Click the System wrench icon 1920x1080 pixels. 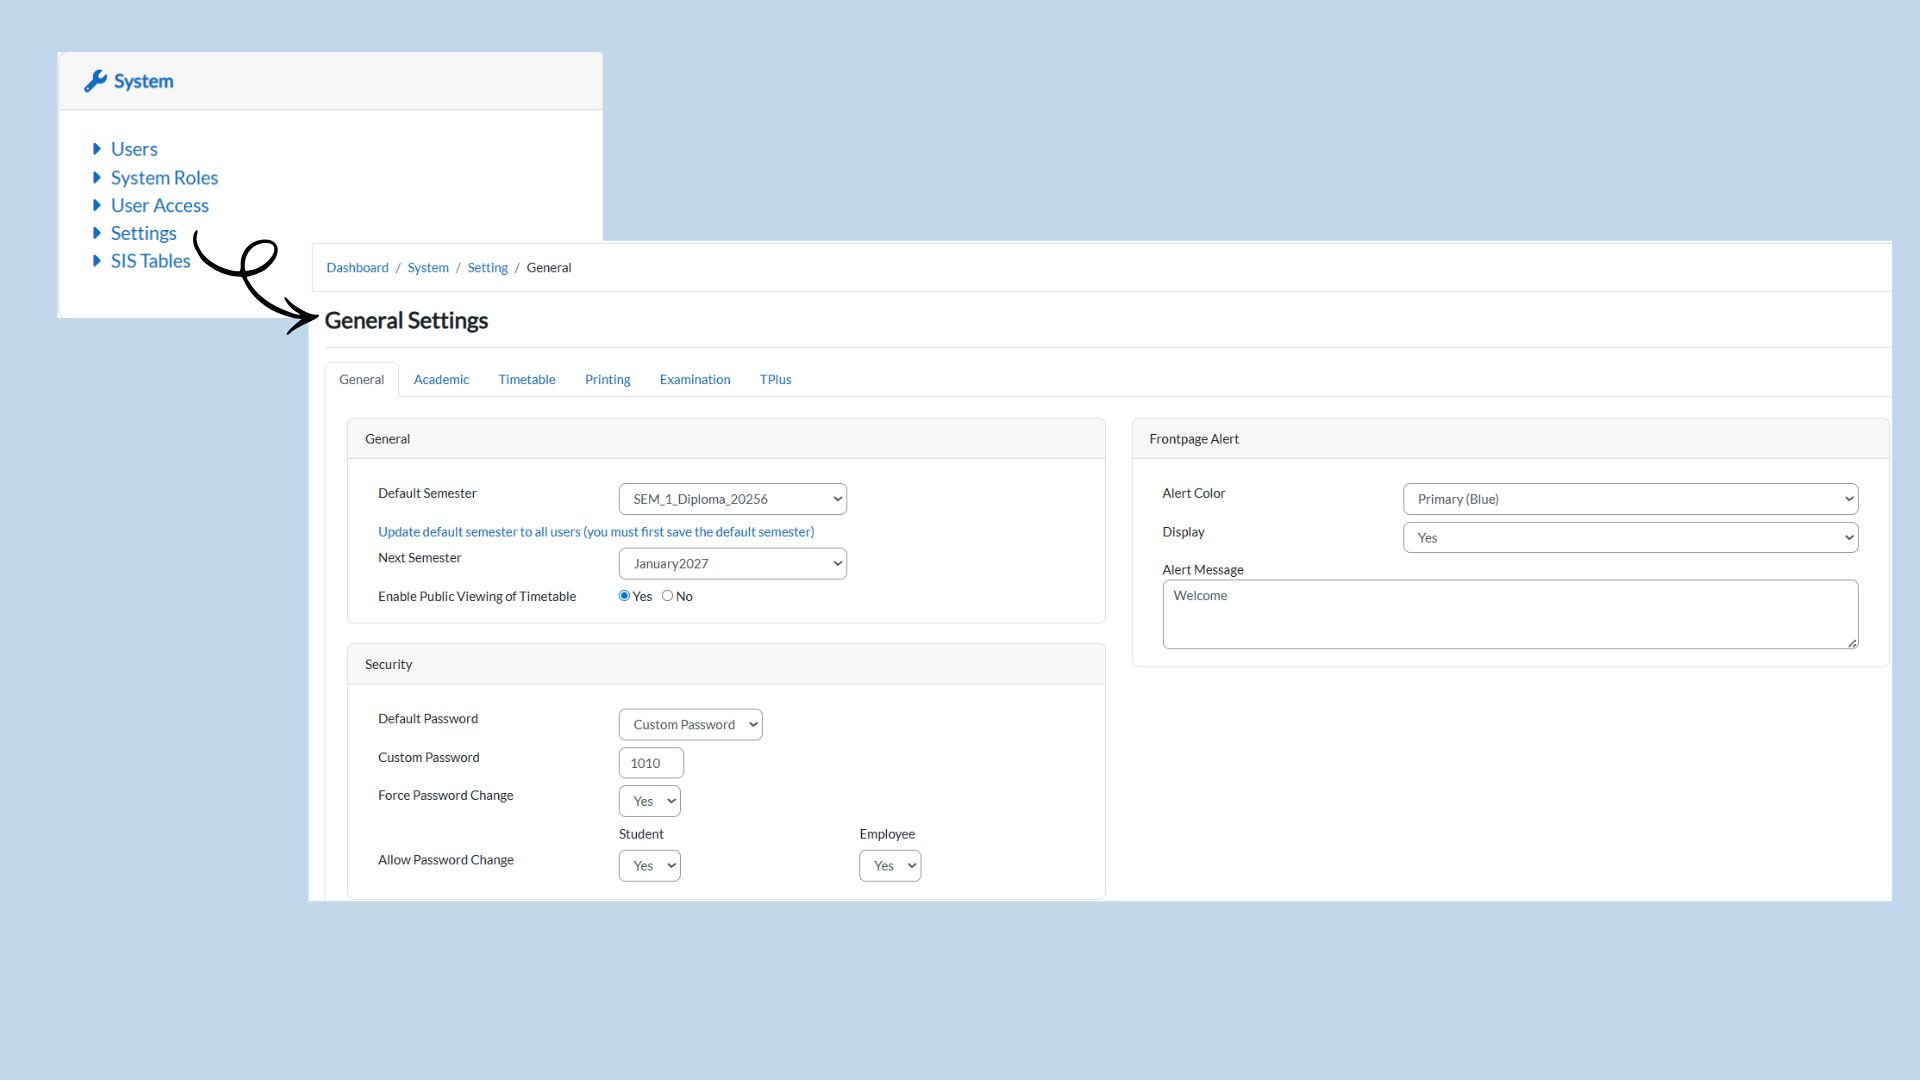(95, 81)
